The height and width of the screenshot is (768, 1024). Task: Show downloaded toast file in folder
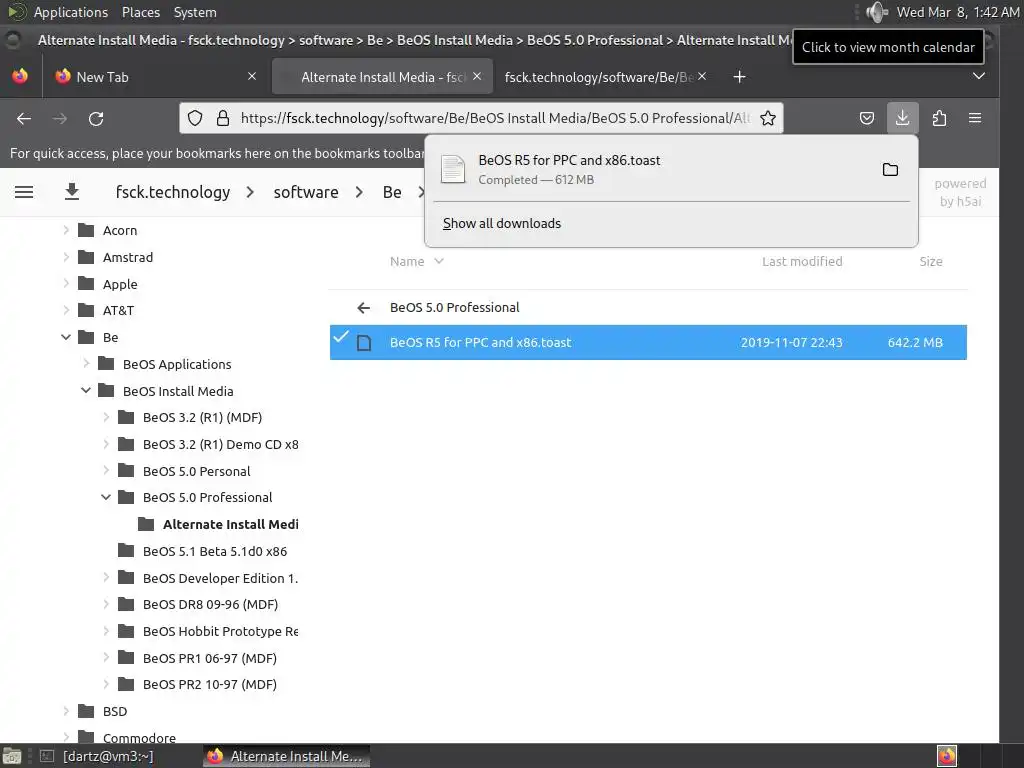click(x=890, y=170)
